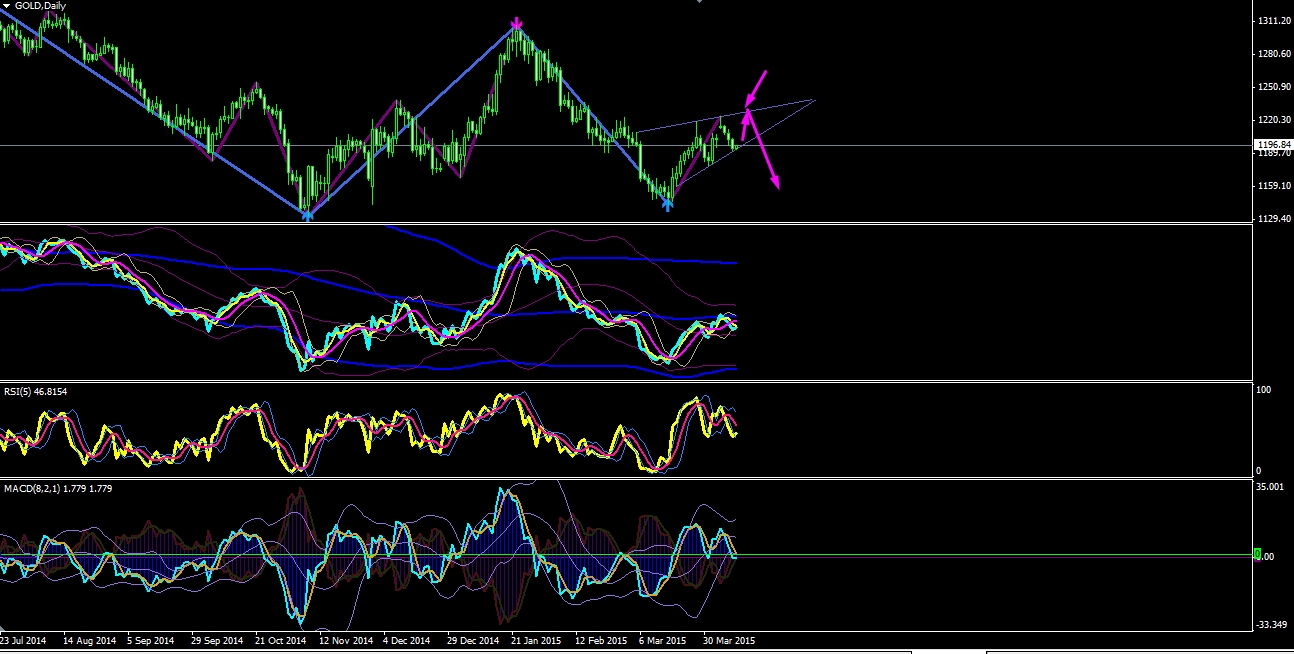Click the RSI scale value 100
1294x654 pixels.
pos(1264,390)
